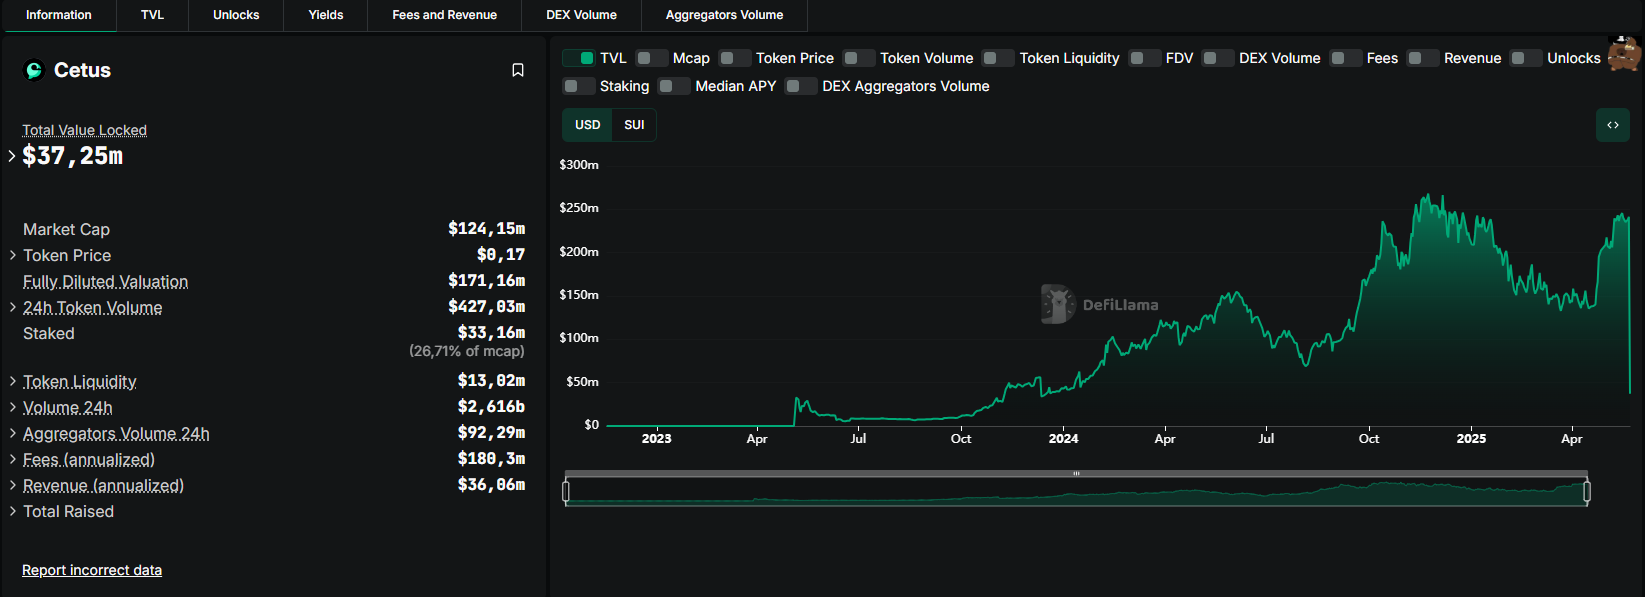Switch to the Yields tab
Image resolution: width=1645 pixels, height=597 pixels.
pyautogui.click(x=326, y=15)
